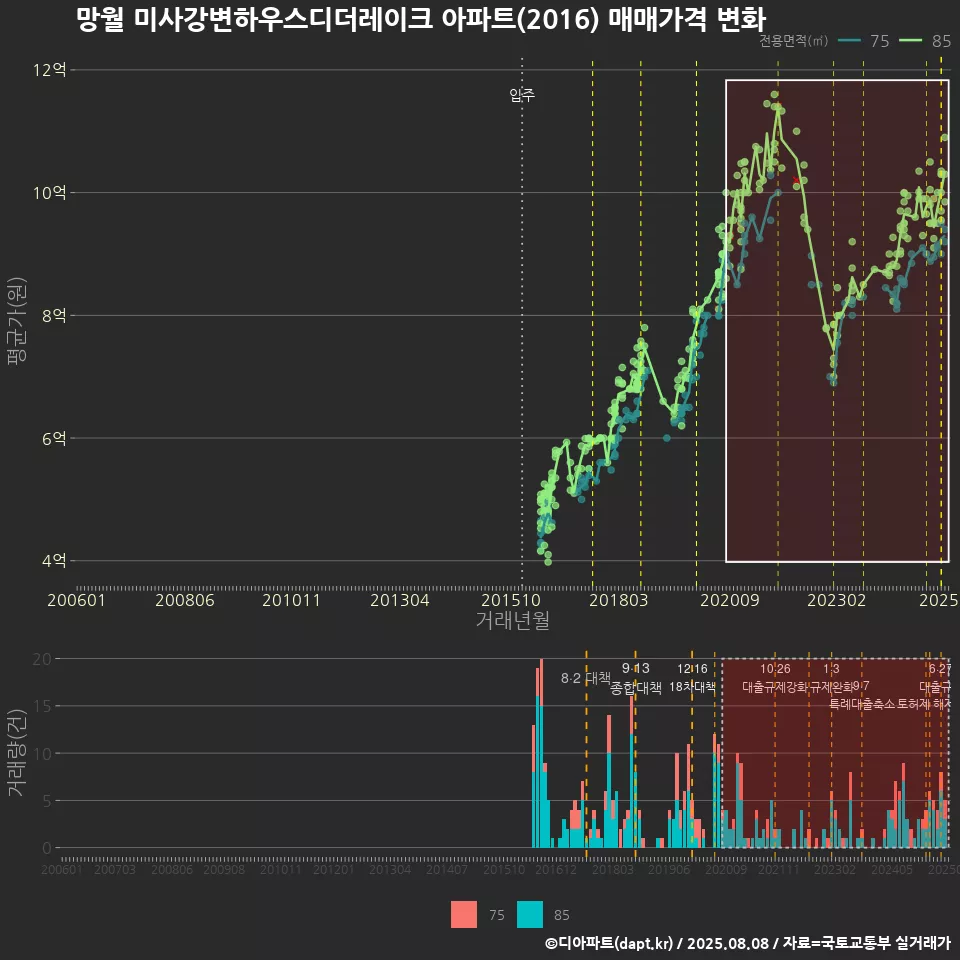Click the 6·27 policy label
This screenshot has height=960, width=960.
coord(940,669)
